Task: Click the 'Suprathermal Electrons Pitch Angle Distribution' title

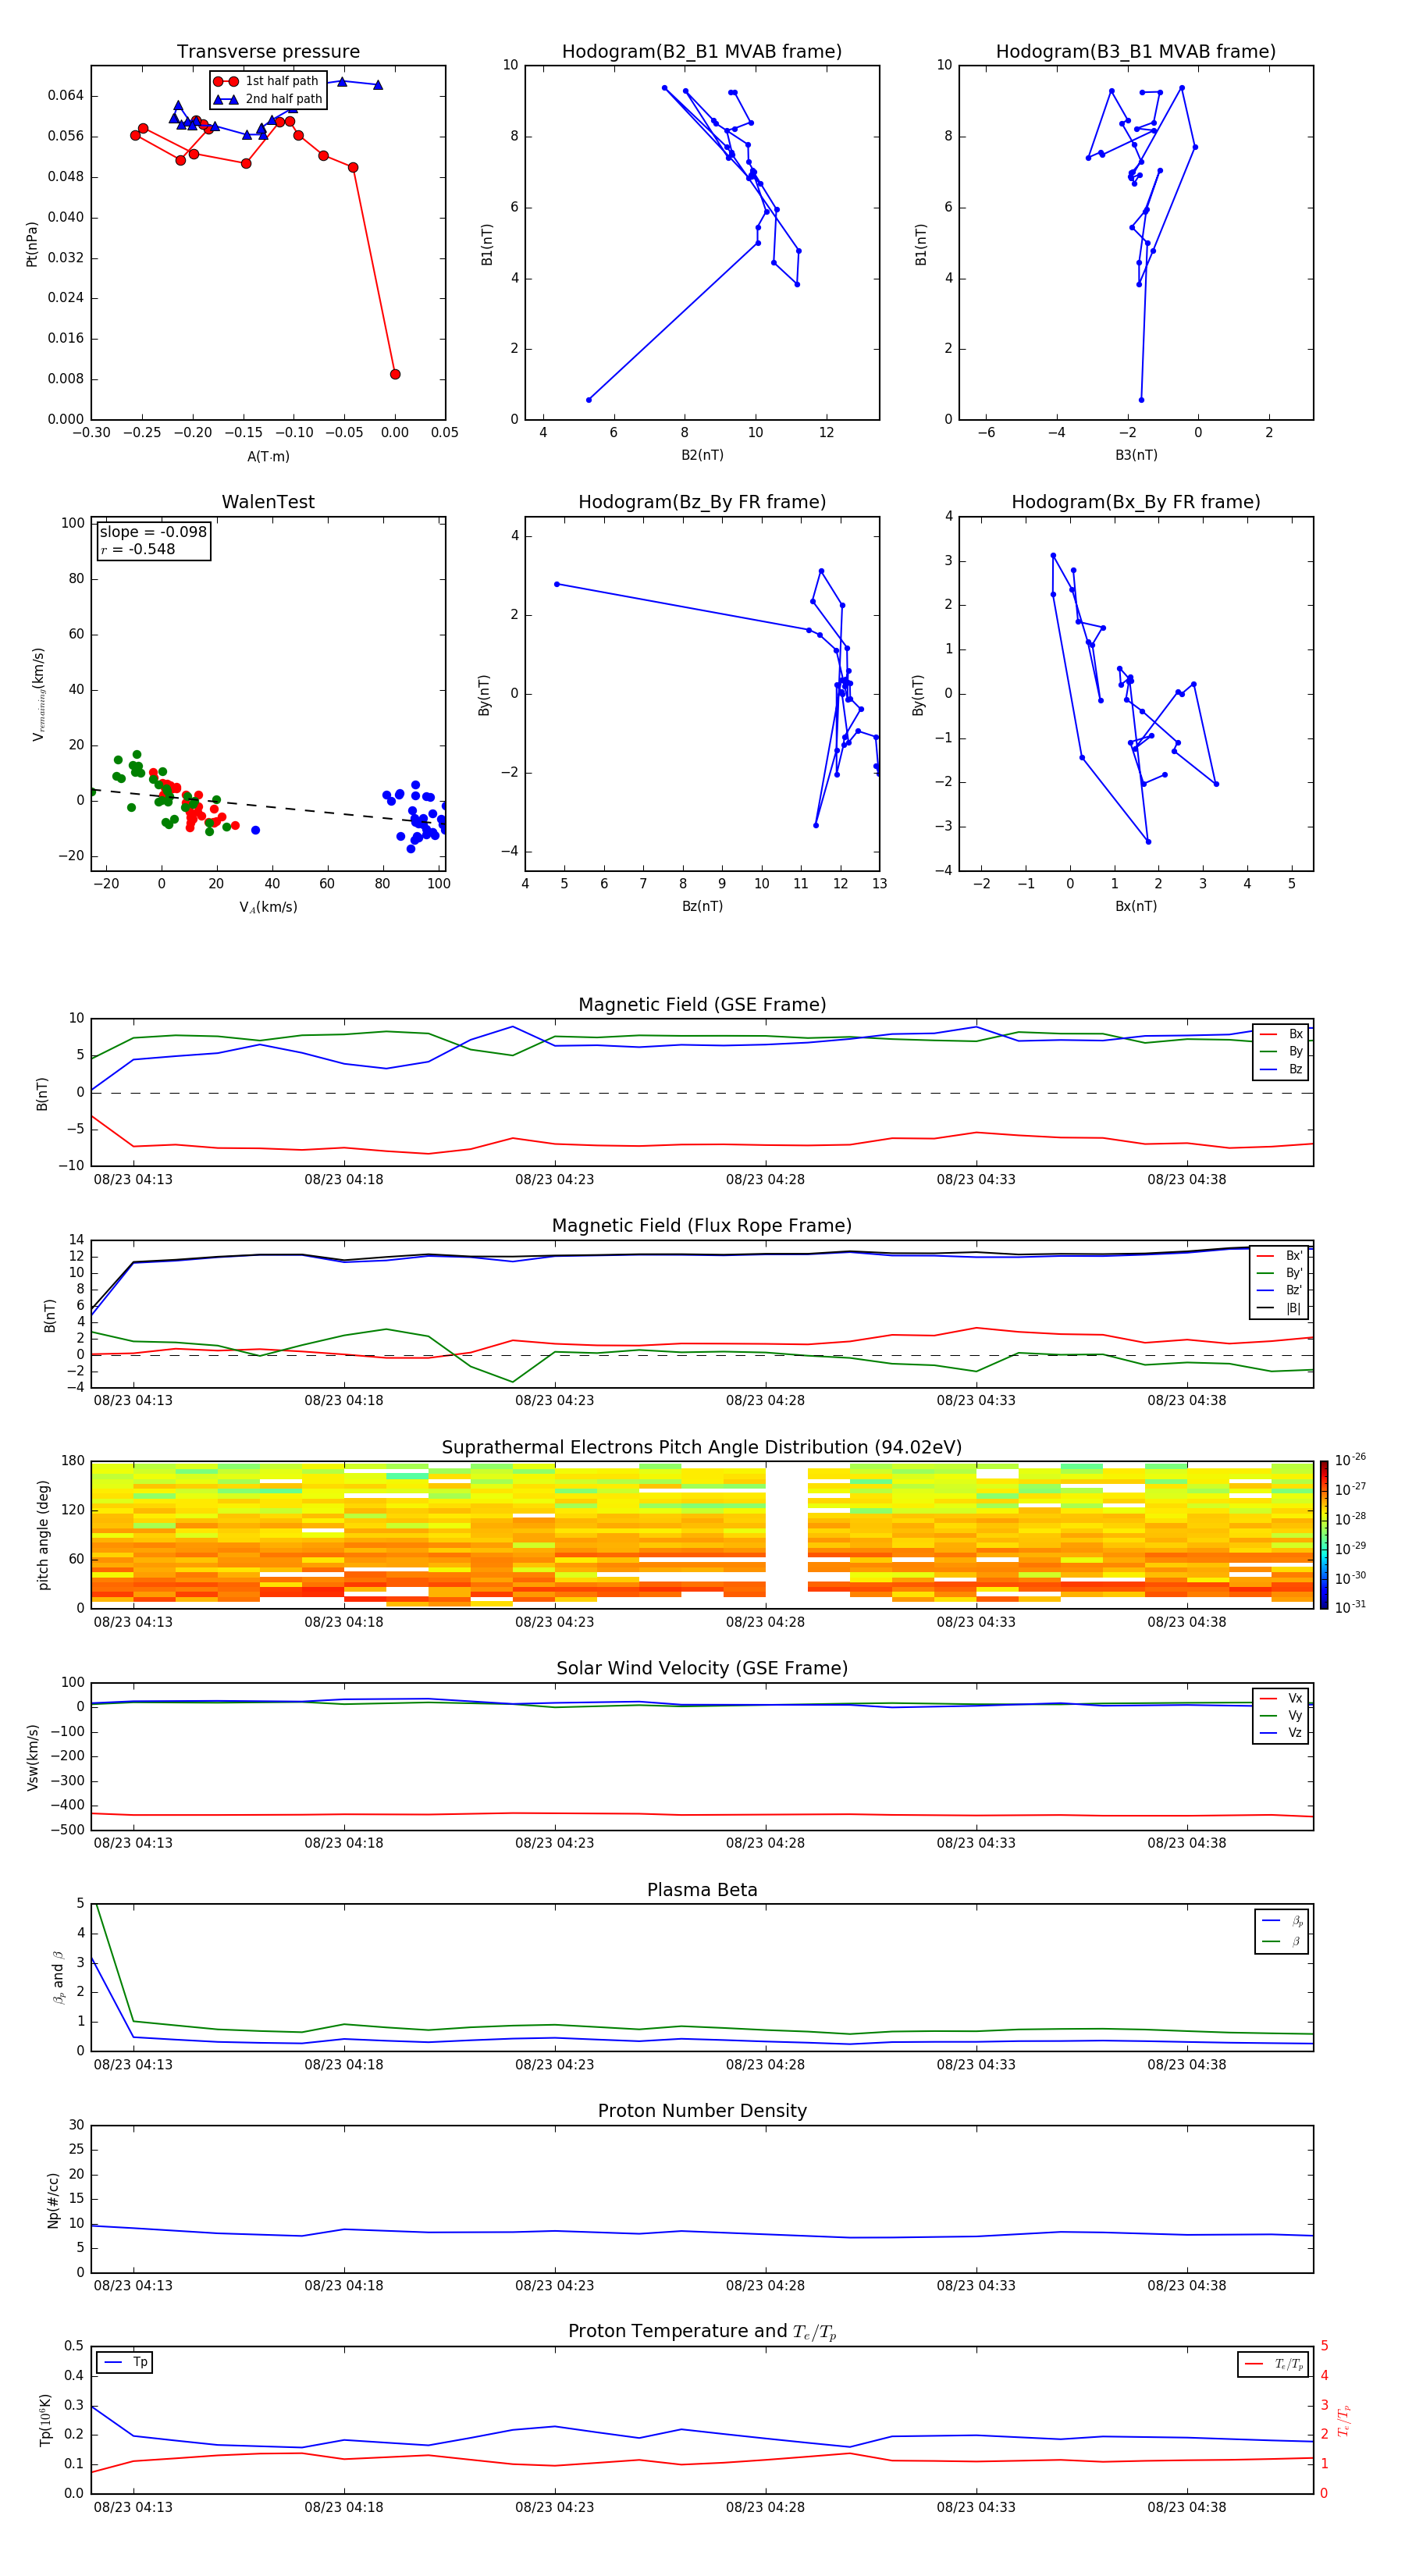Action: click(702, 1448)
